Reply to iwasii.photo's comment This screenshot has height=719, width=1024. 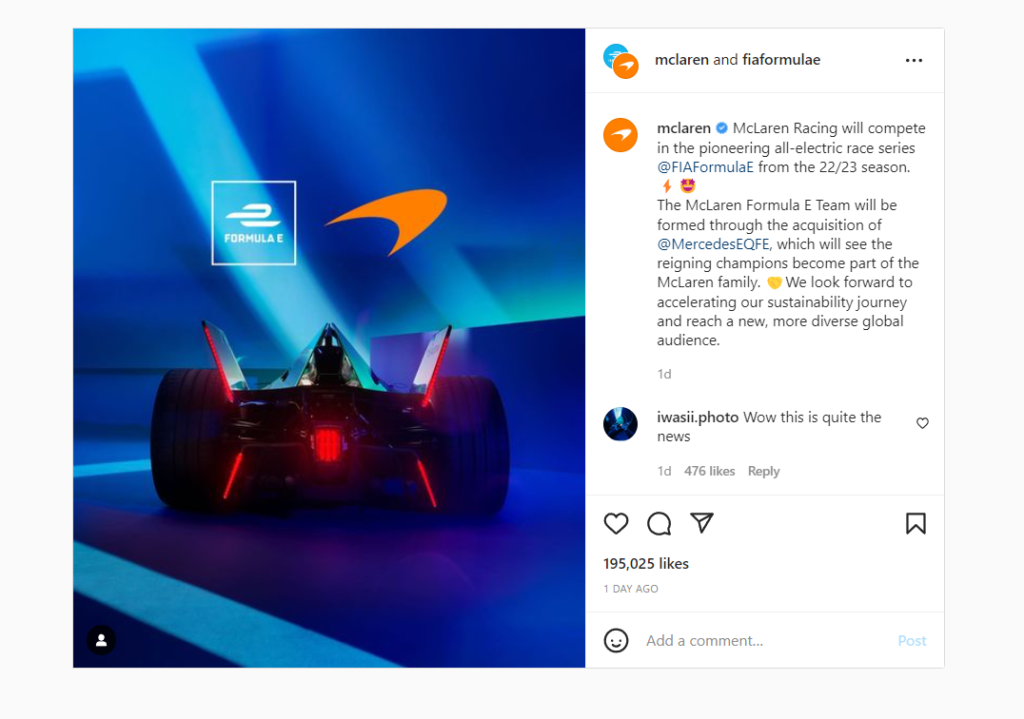[x=763, y=471]
